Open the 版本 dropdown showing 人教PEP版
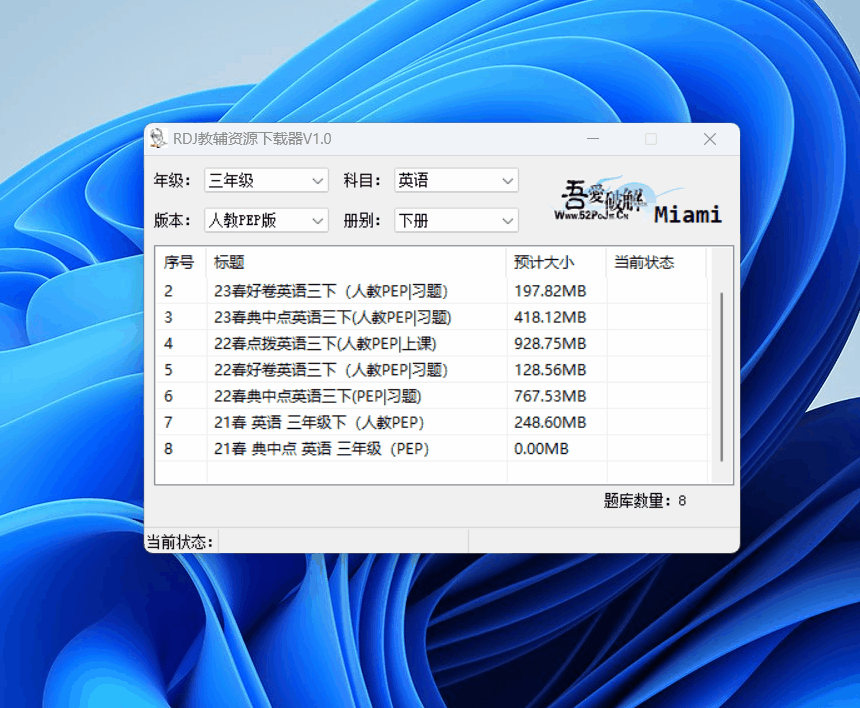The width and height of the screenshot is (860, 708). pos(266,220)
